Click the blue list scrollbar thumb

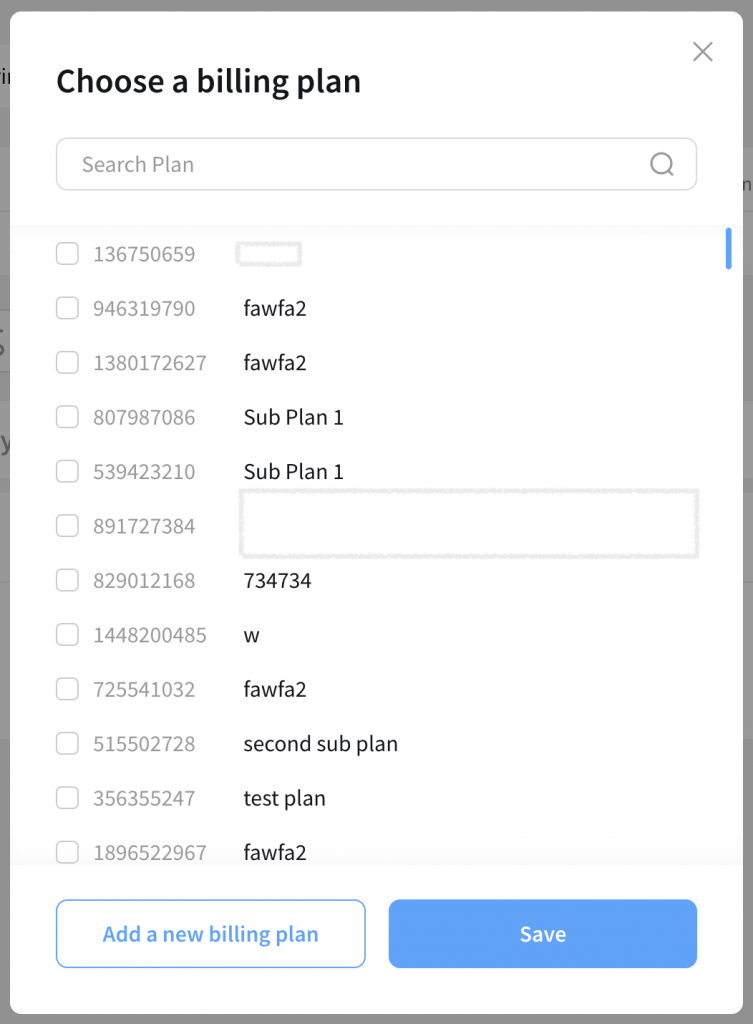point(728,249)
